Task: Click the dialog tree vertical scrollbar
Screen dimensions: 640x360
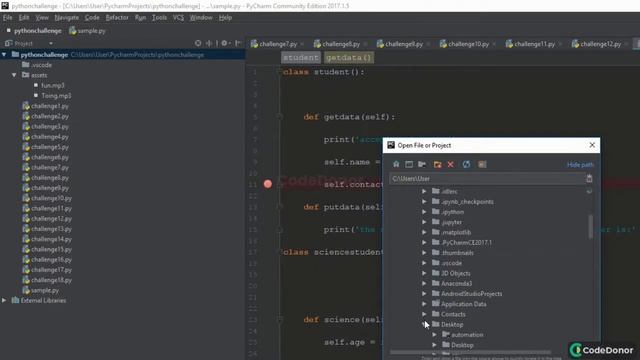Action: 590,226
